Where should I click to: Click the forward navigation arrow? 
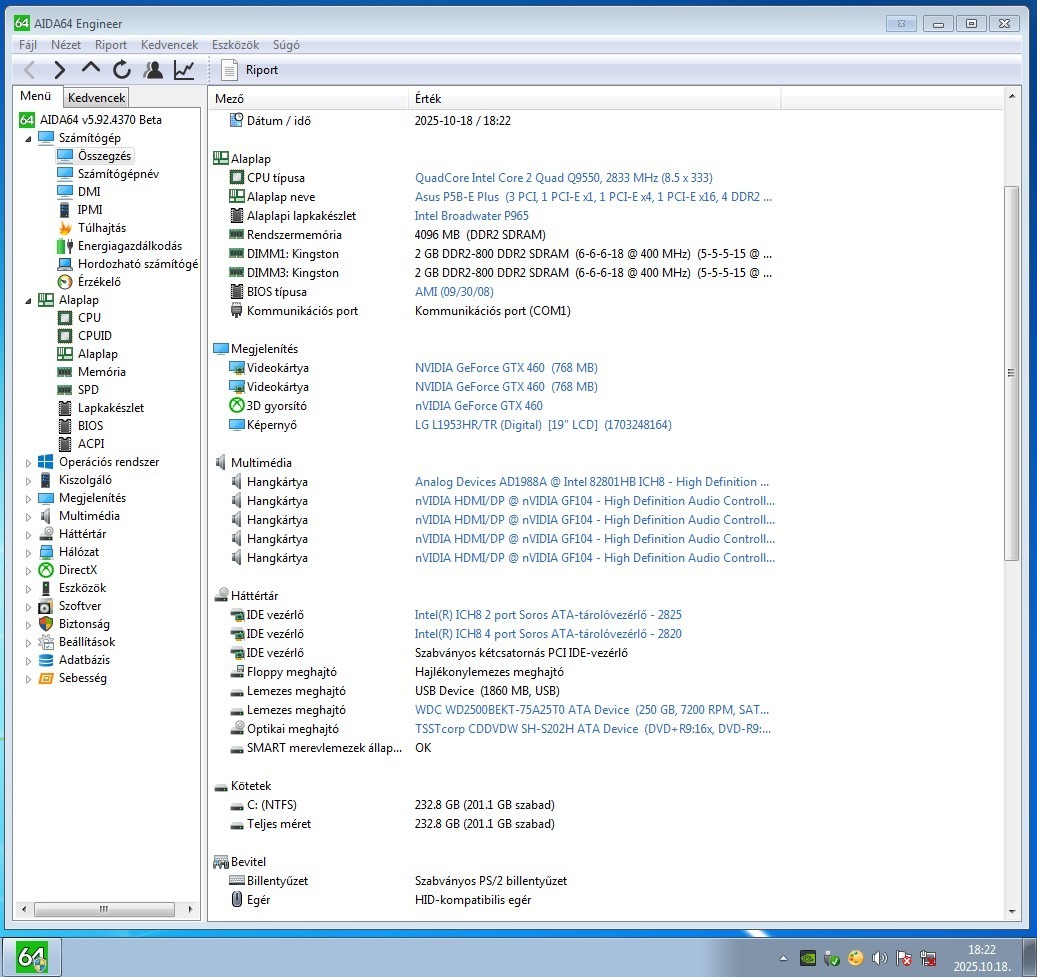[x=60, y=69]
